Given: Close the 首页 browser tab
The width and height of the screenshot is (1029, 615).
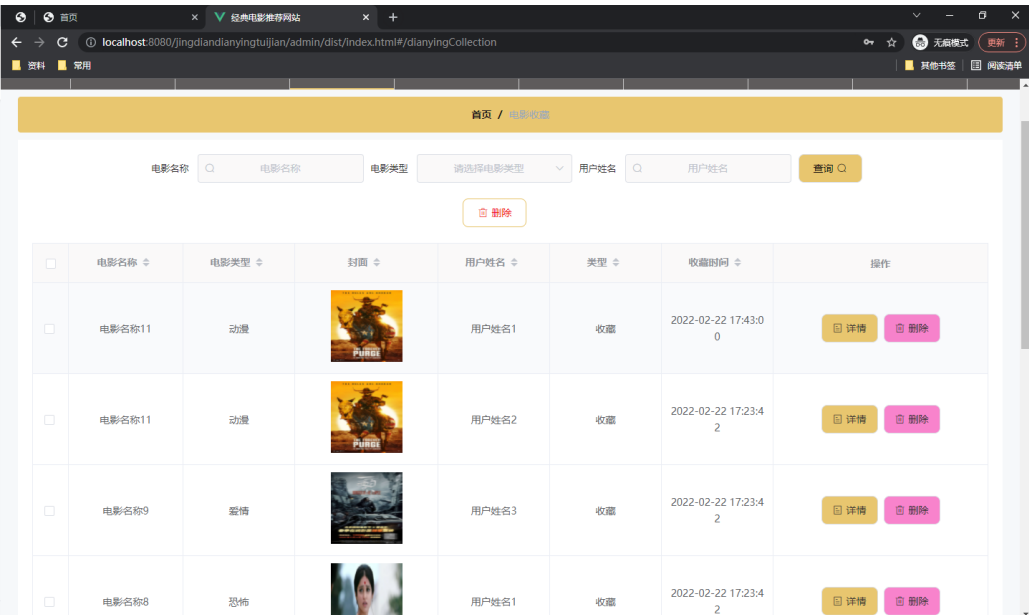Looking at the screenshot, I should point(195,17).
